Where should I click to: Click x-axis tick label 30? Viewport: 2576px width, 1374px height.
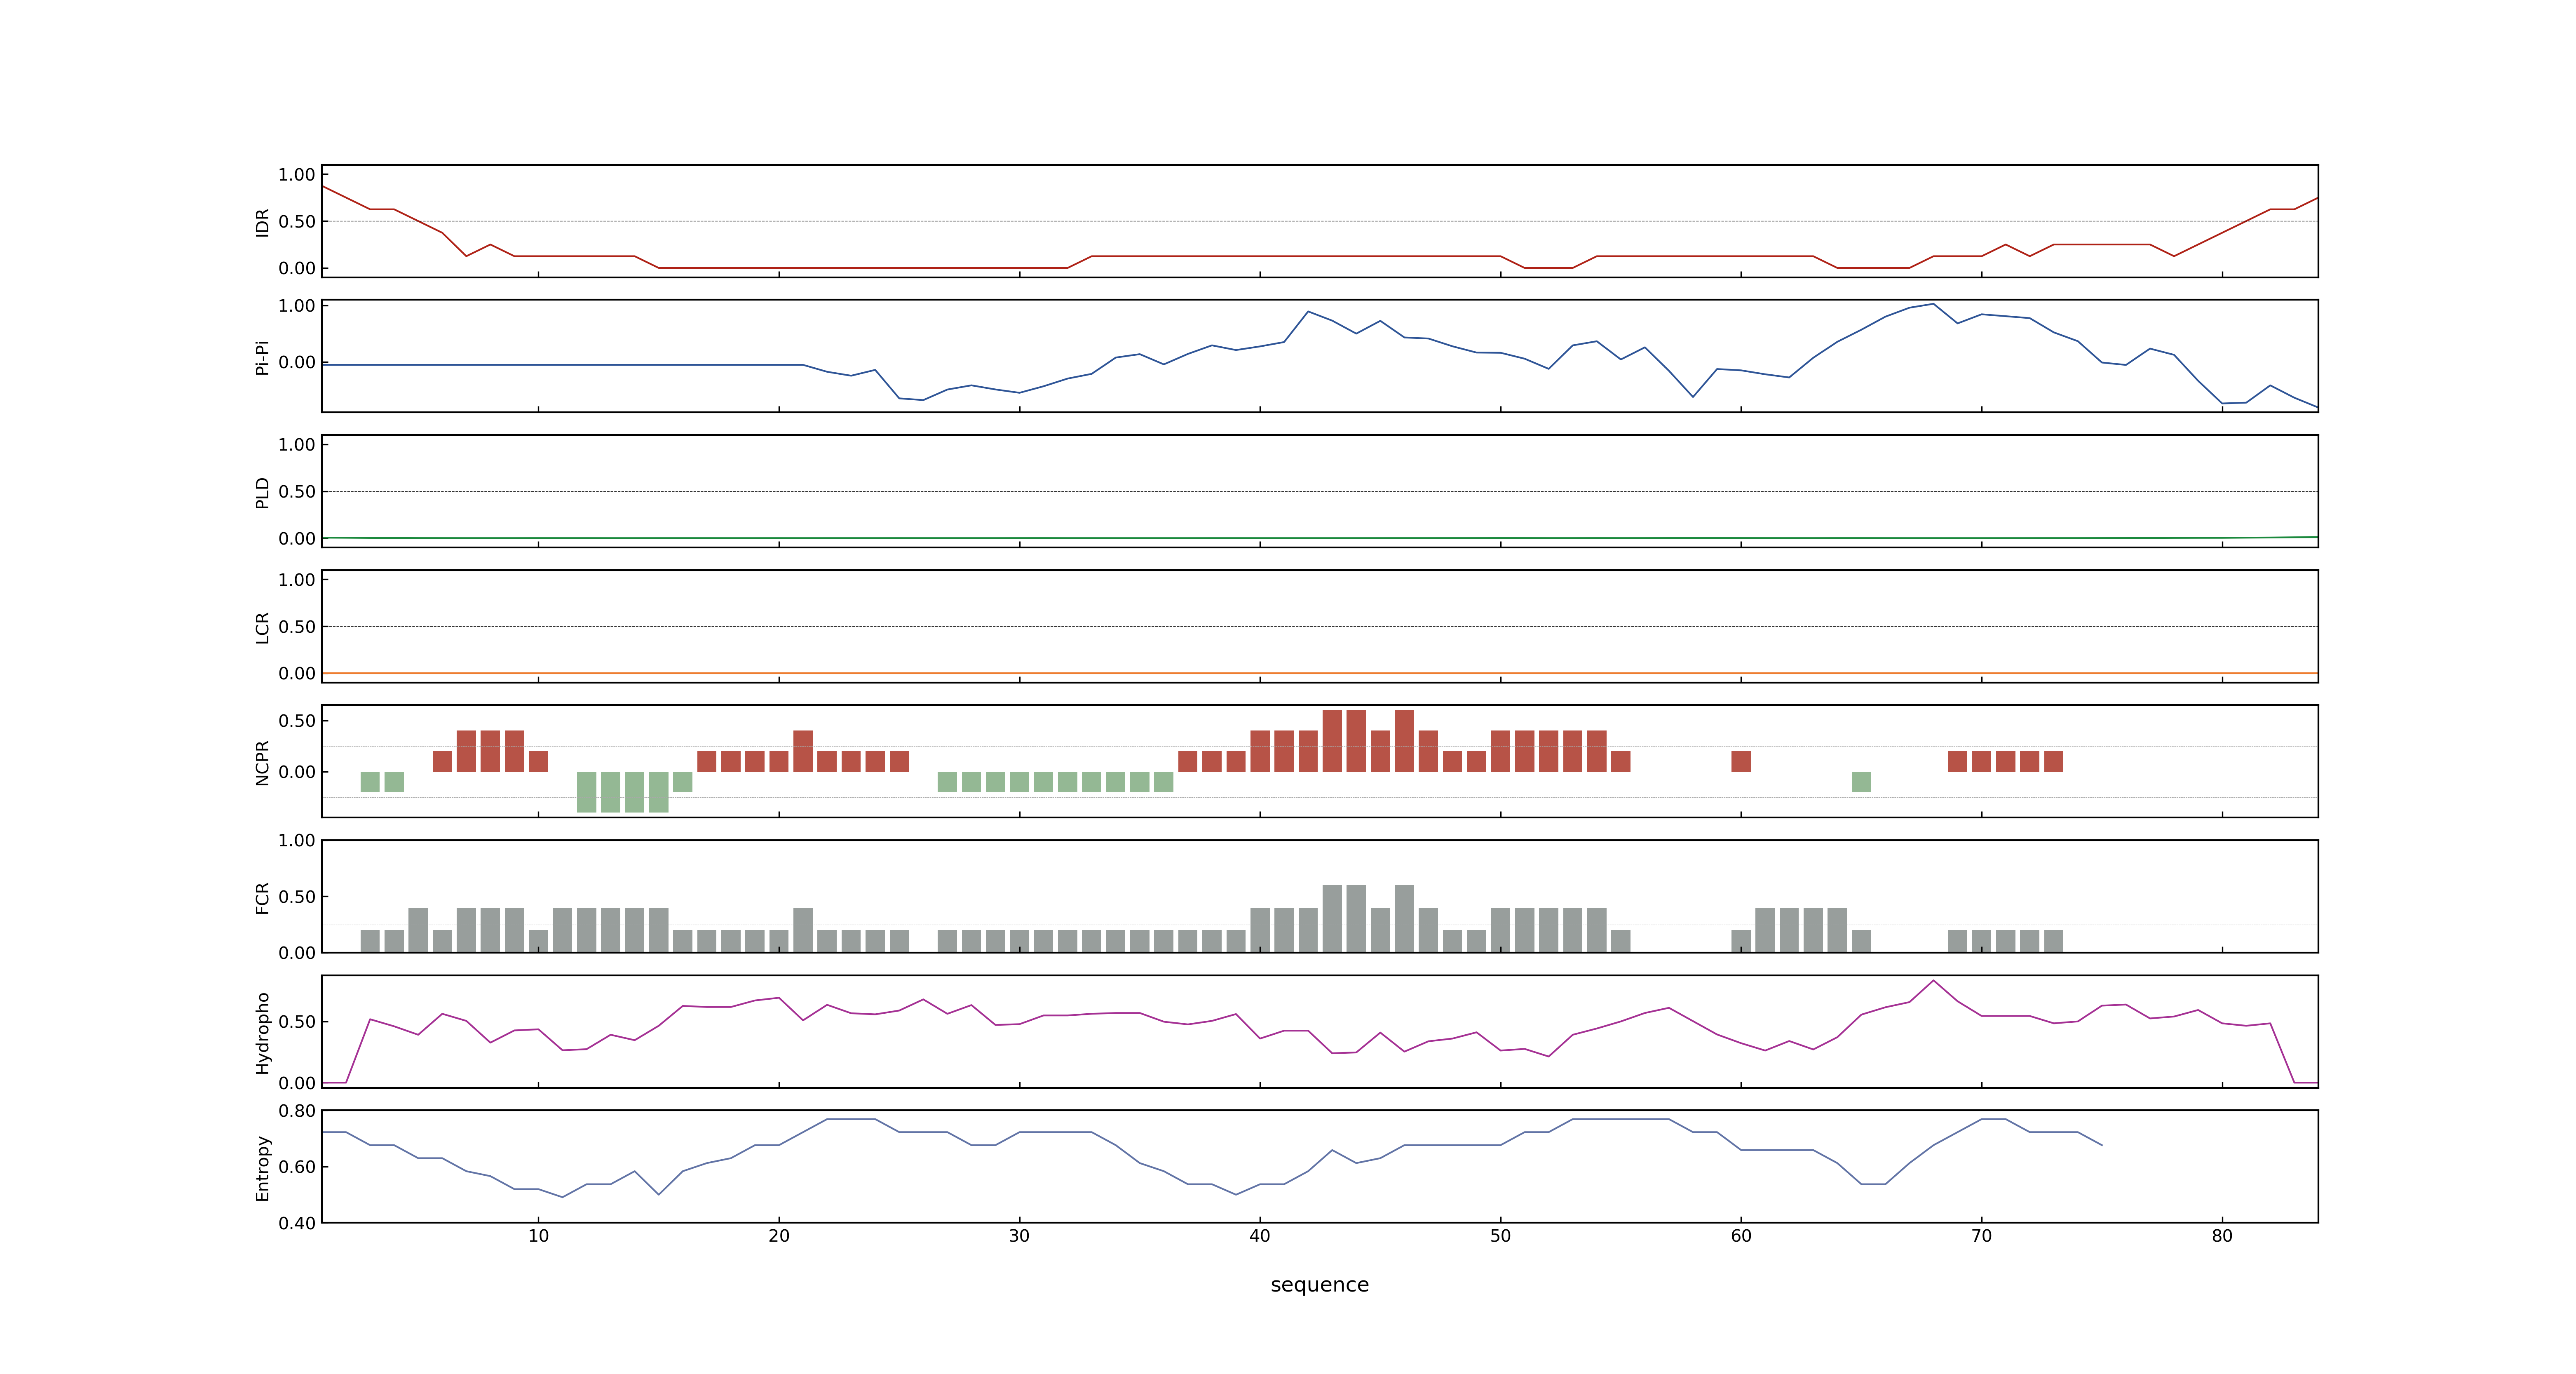[1019, 1236]
